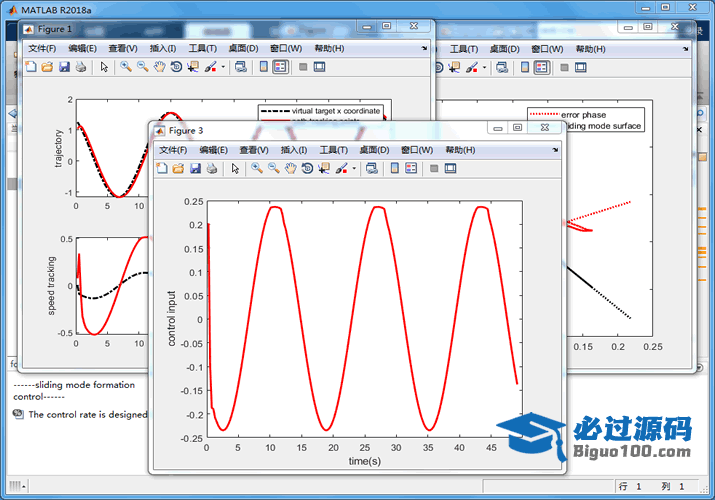Image resolution: width=715 pixels, height=500 pixels.
Task: Open file icon in Figure 1 toolbar
Action: (x=47, y=67)
